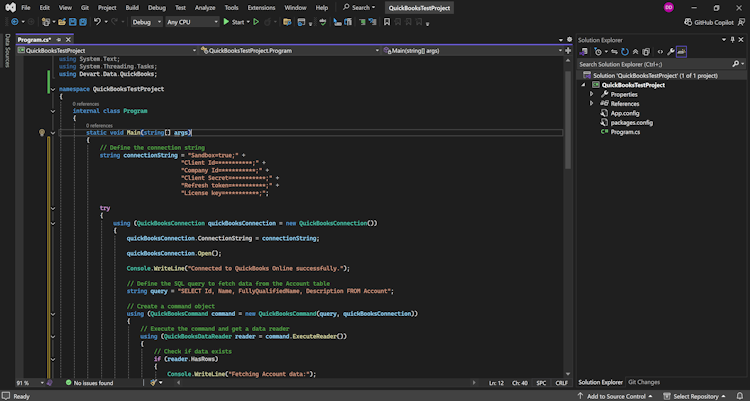Open the Analyze menu
The width and height of the screenshot is (750, 401).
[x=205, y=7]
